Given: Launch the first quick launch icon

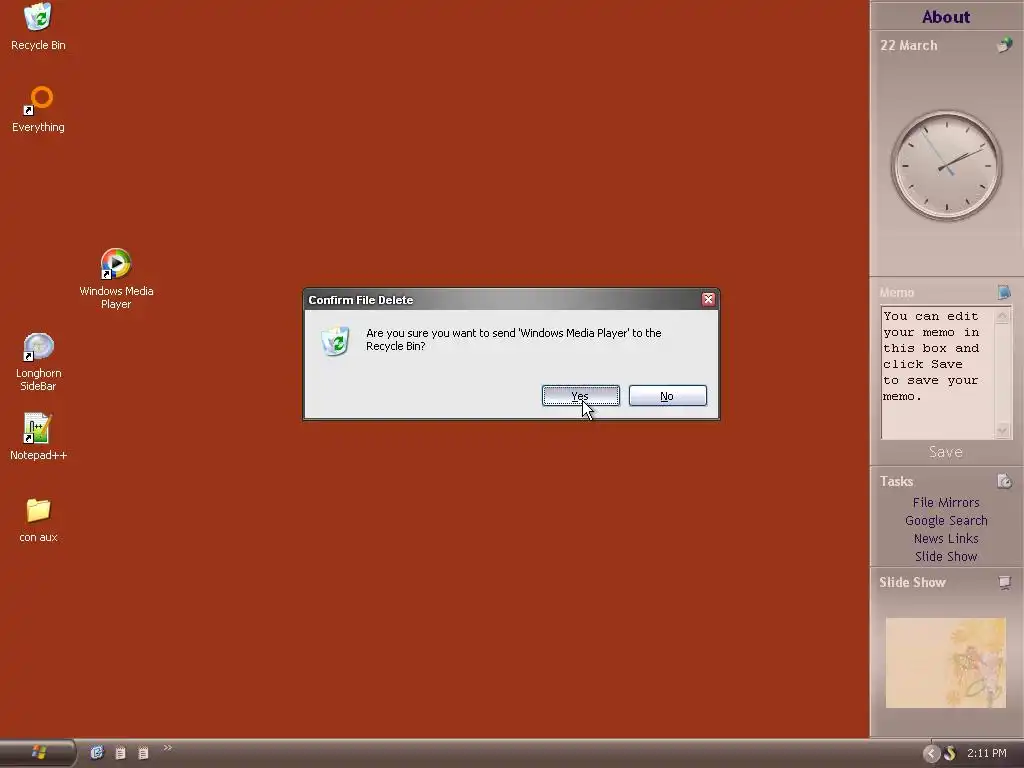Looking at the screenshot, I should pyautogui.click(x=97, y=753).
